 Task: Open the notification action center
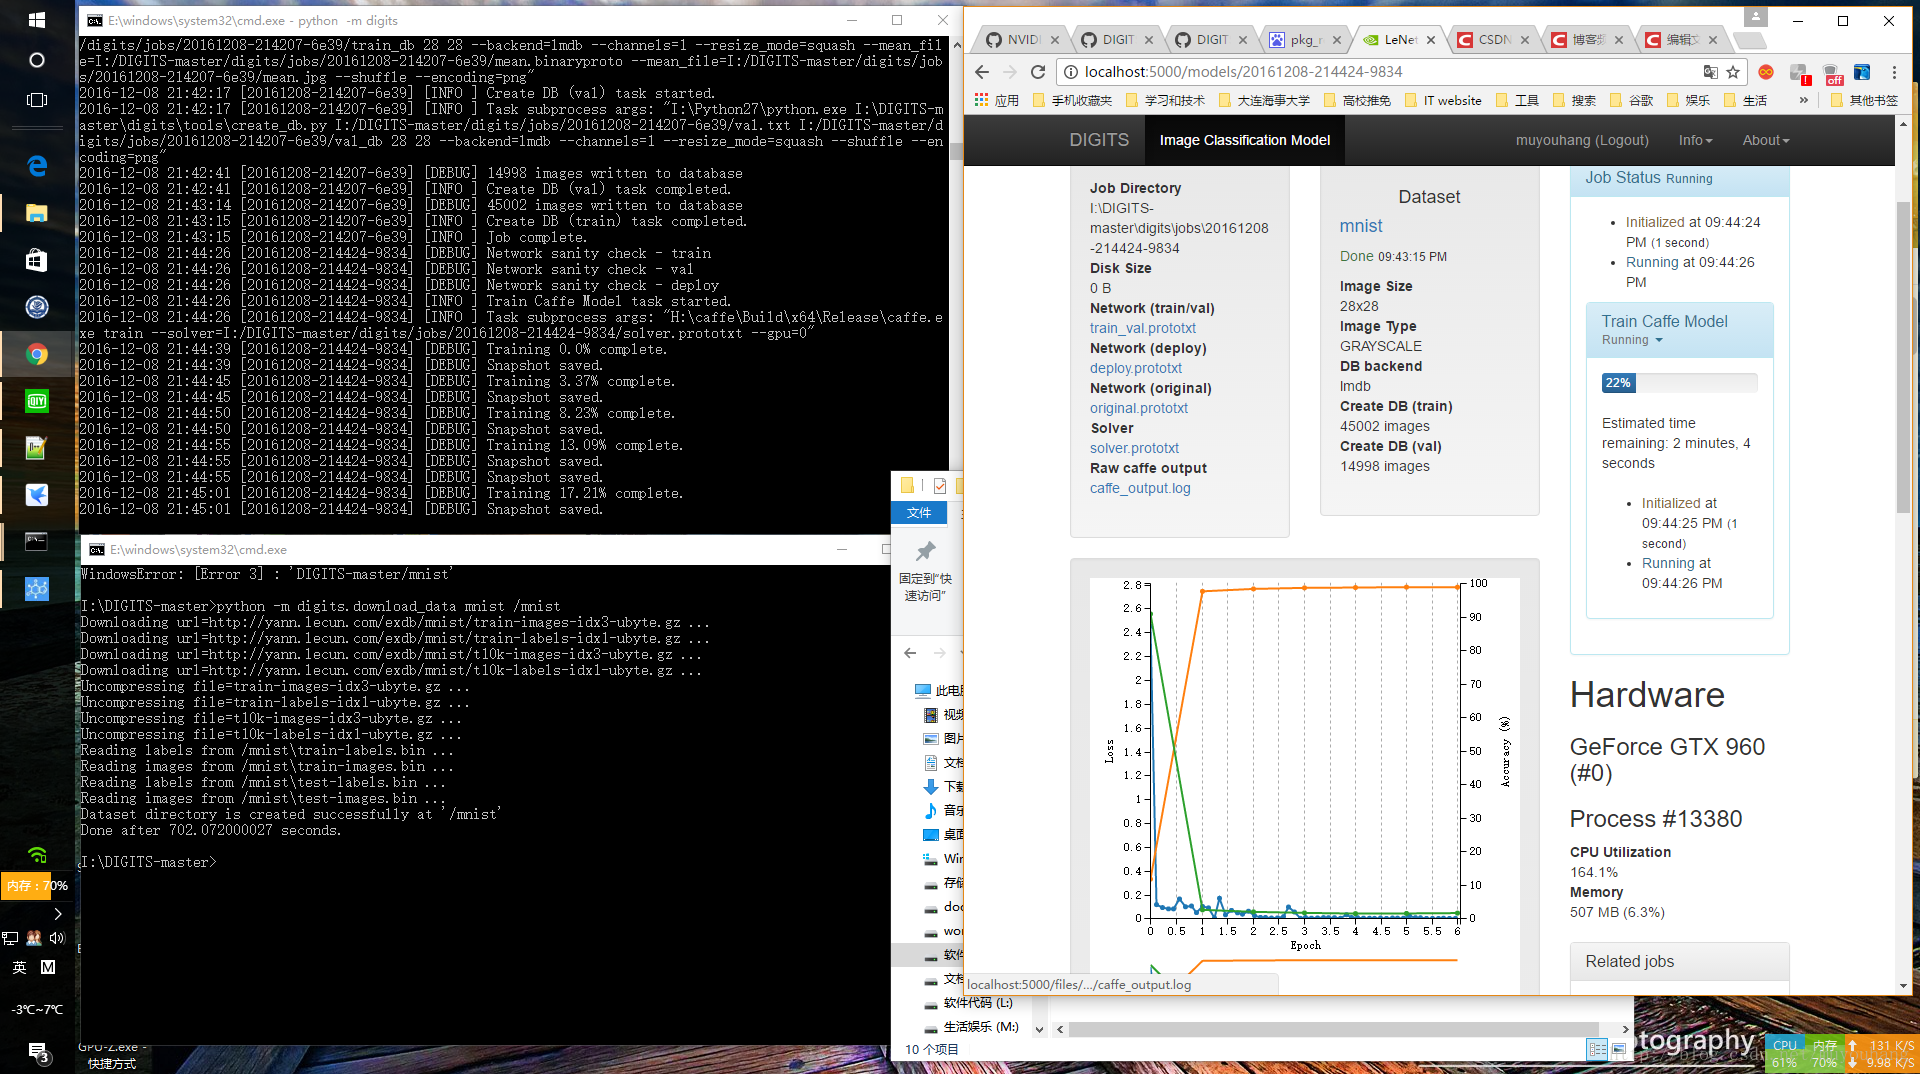pyautogui.click(x=38, y=1051)
